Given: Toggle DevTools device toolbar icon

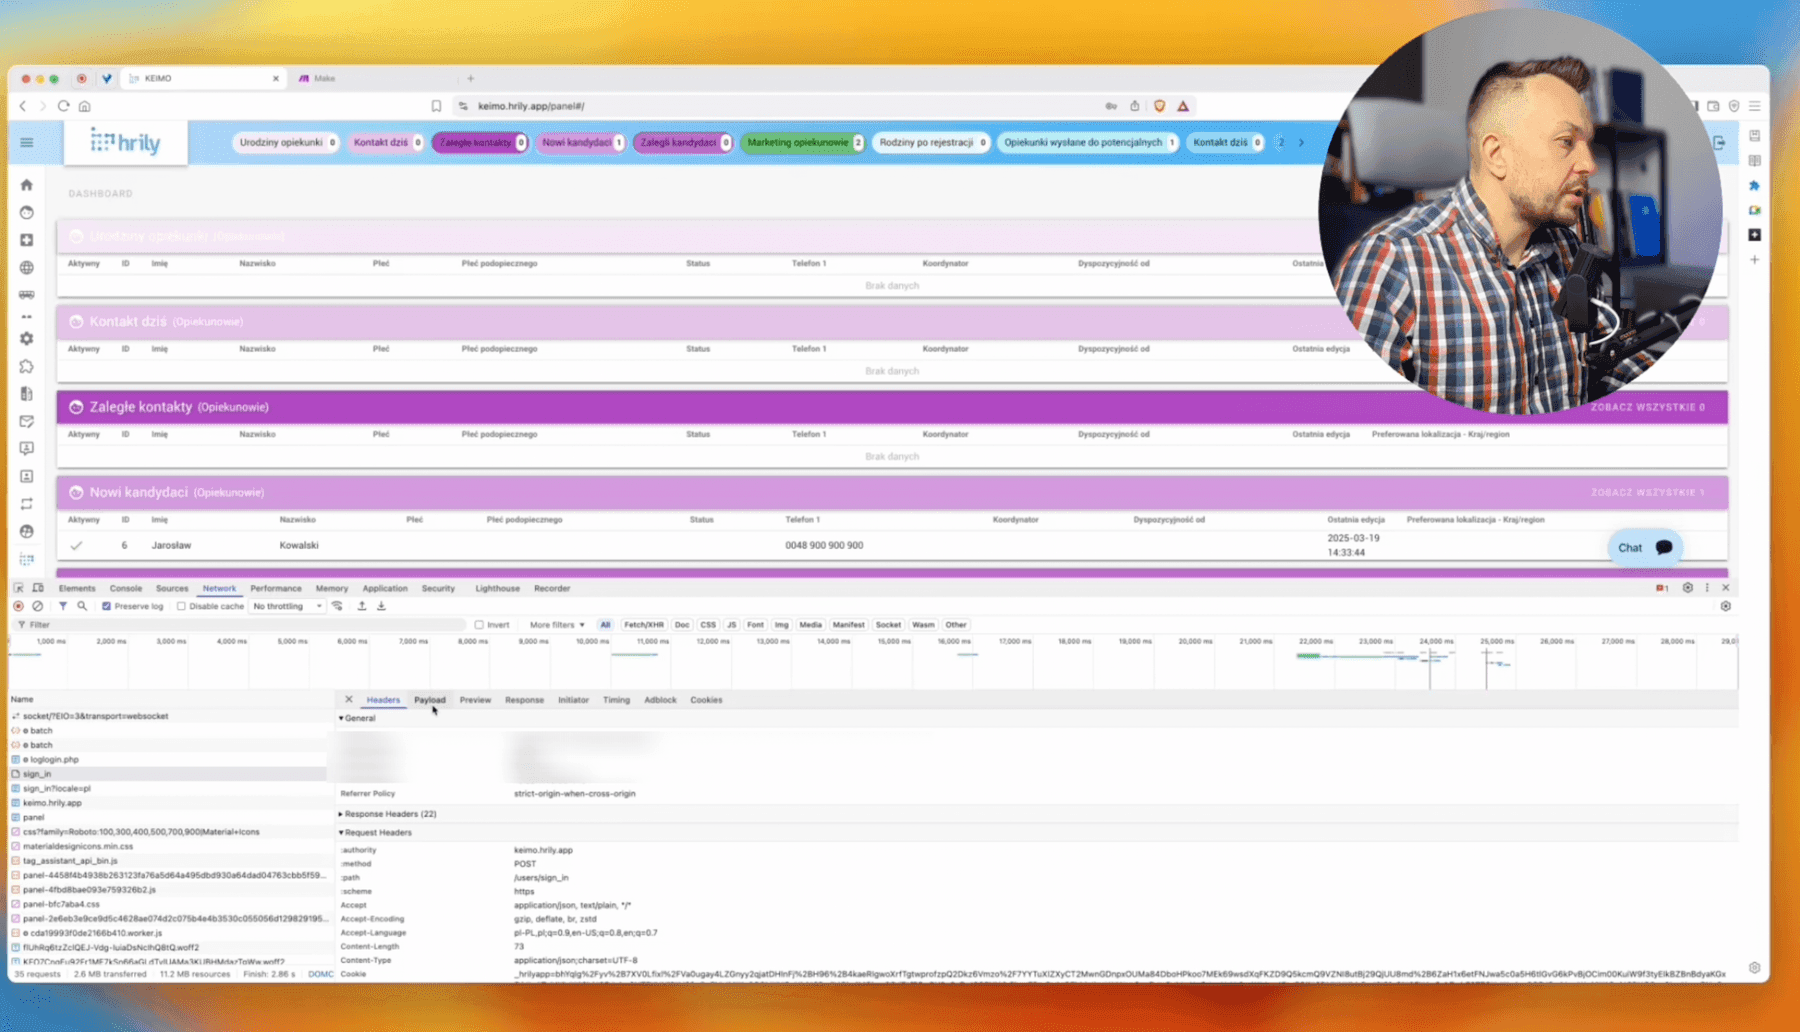Looking at the screenshot, I should tap(38, 588).
